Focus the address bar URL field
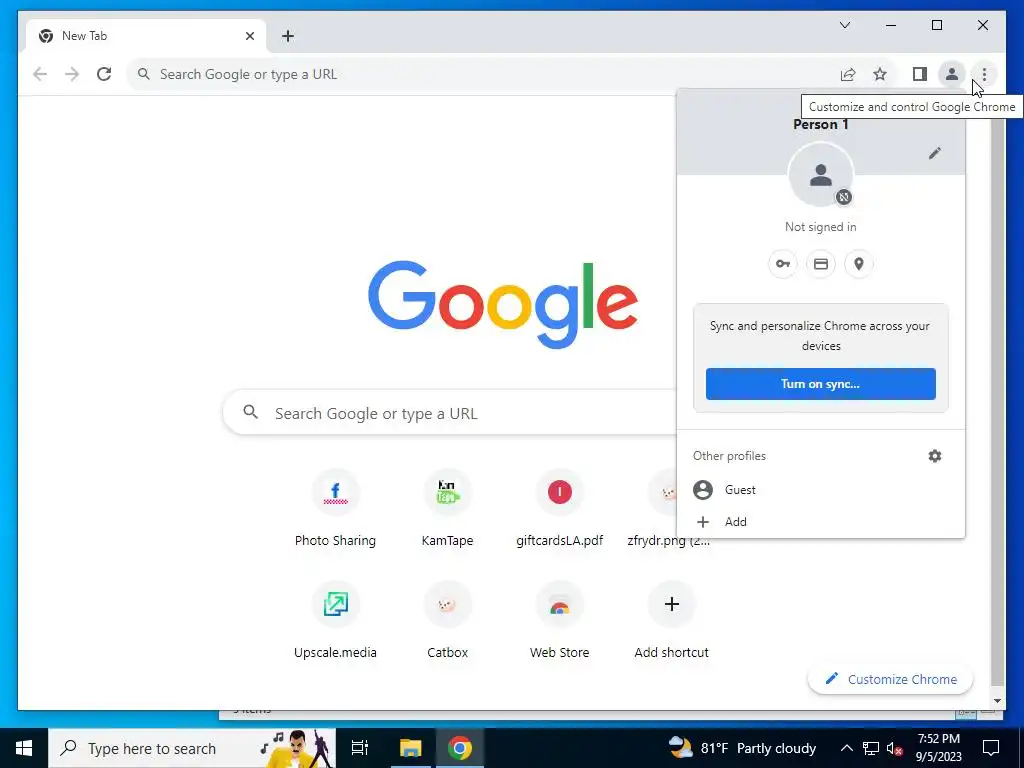This screenshot has height=768, width=1024. (483, 74)
